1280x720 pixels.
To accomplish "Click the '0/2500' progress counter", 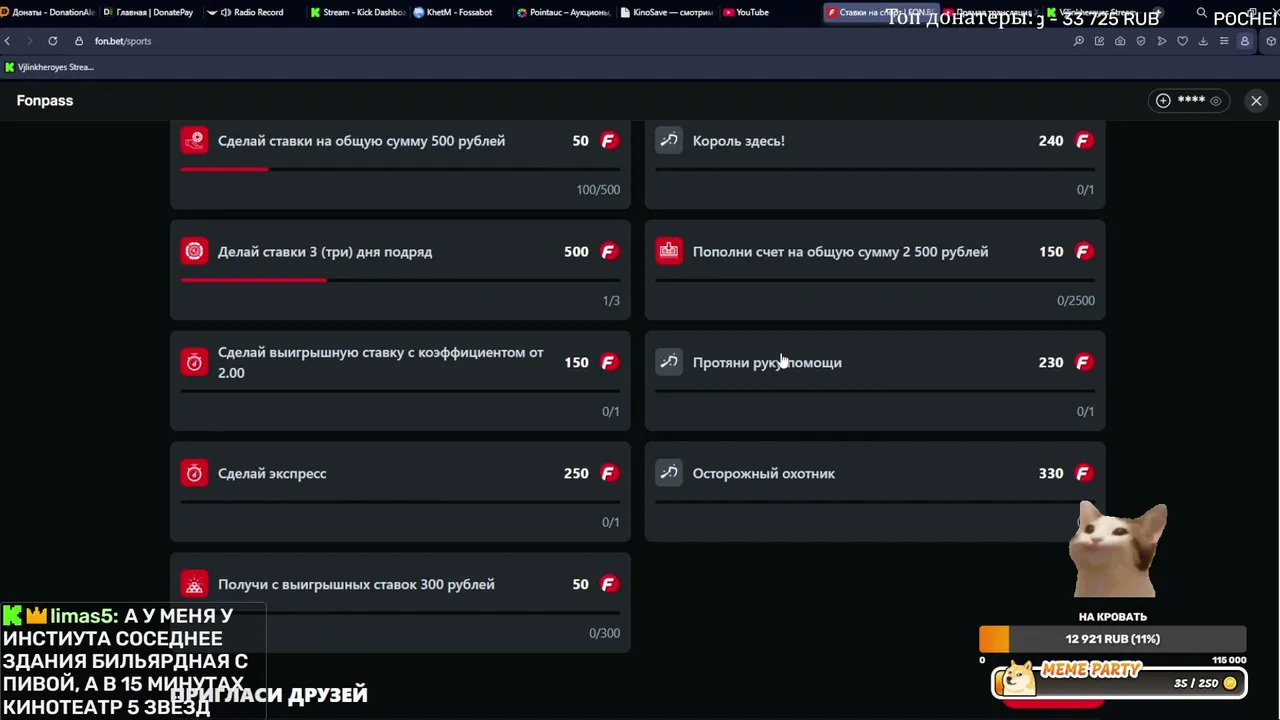I will 1076,301.
